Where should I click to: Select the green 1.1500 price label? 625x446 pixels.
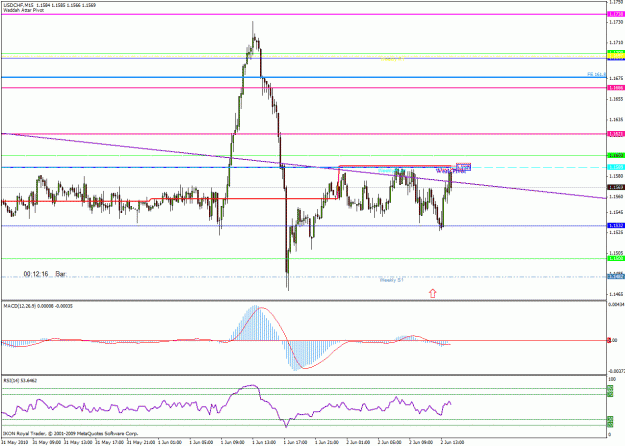[616, 258]
